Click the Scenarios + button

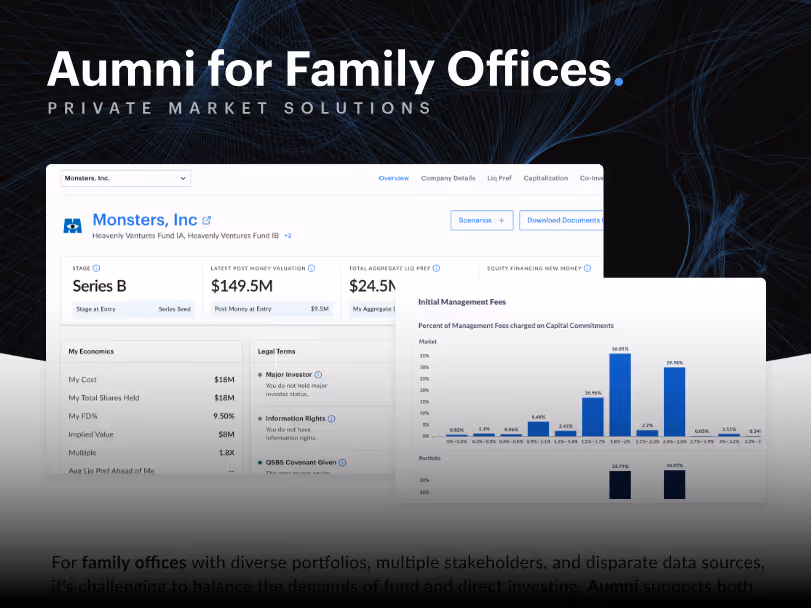482,220
